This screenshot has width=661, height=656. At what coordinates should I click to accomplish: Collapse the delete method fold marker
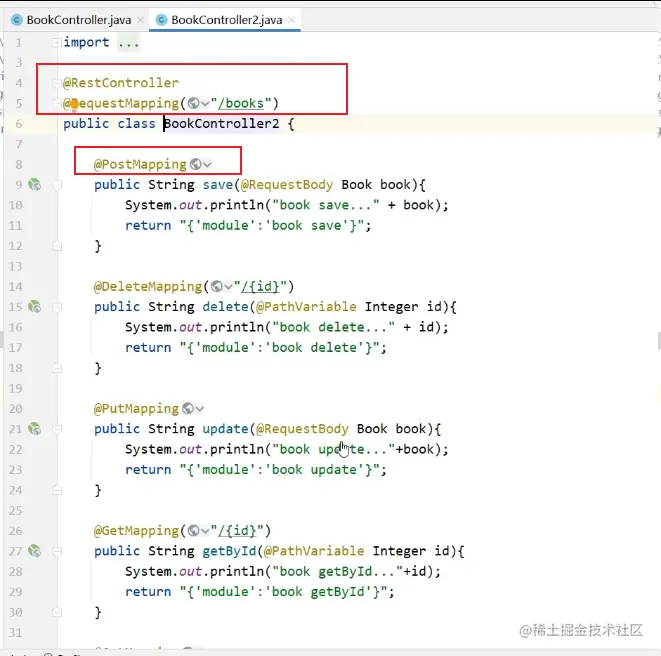tap(57, 307)
